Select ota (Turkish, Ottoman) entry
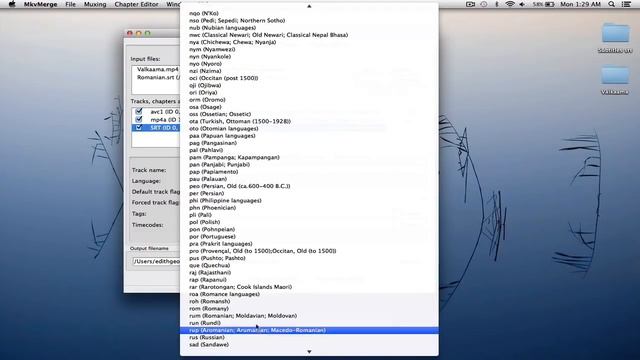The image size is (640, 360). click(x=309, y=121)
